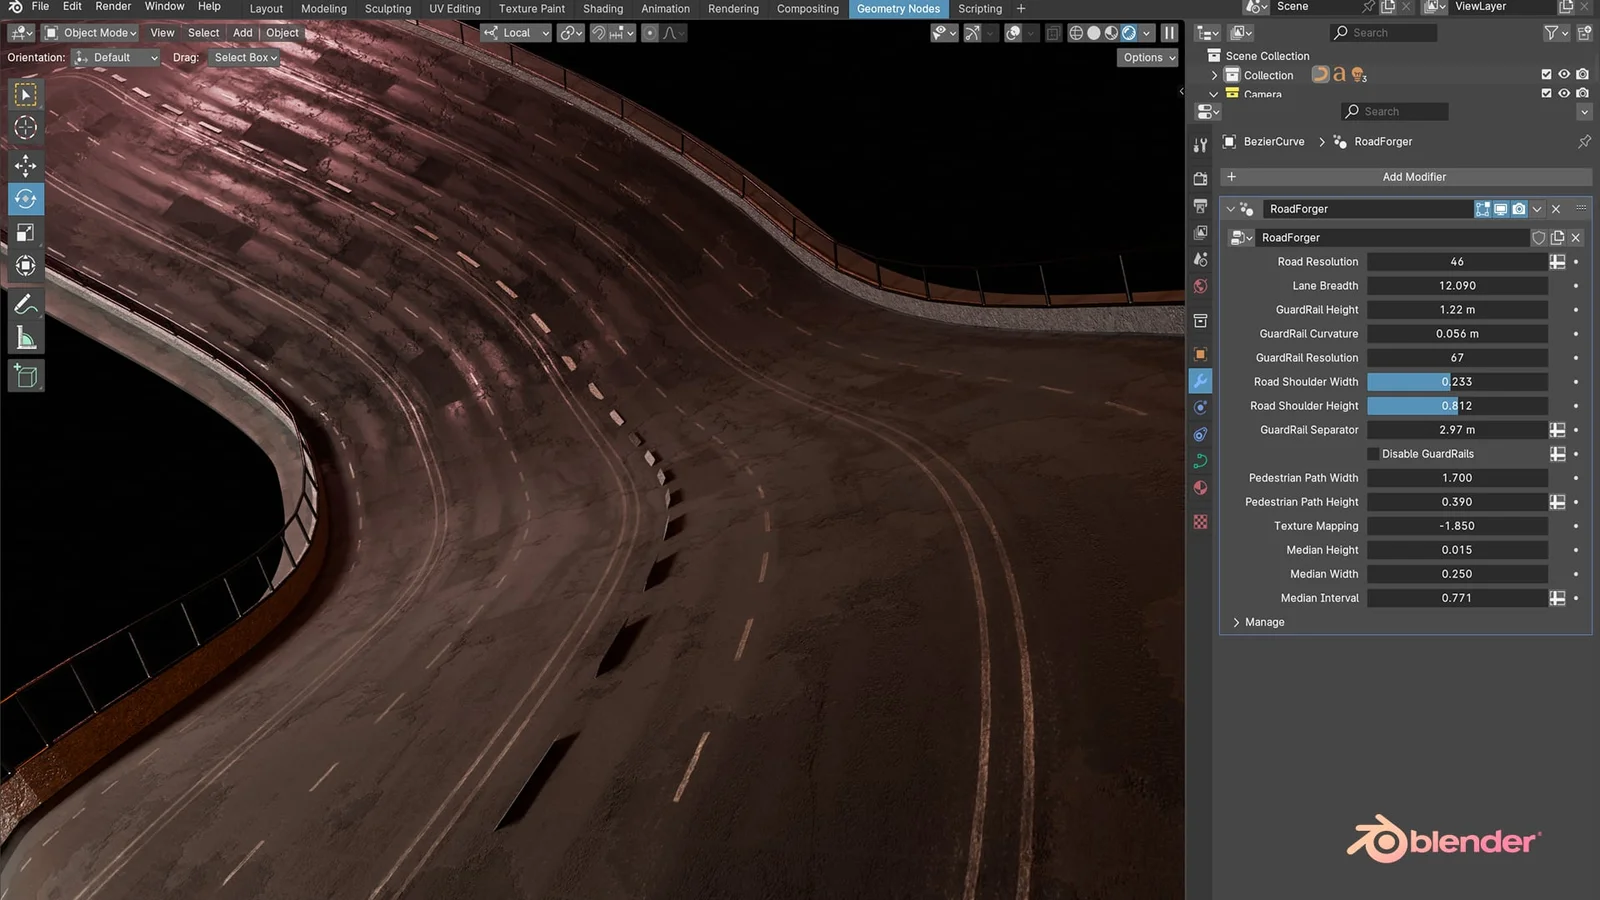Expand the Manage section of the modifier
1600x900 pixels.
coord(1259,621)
